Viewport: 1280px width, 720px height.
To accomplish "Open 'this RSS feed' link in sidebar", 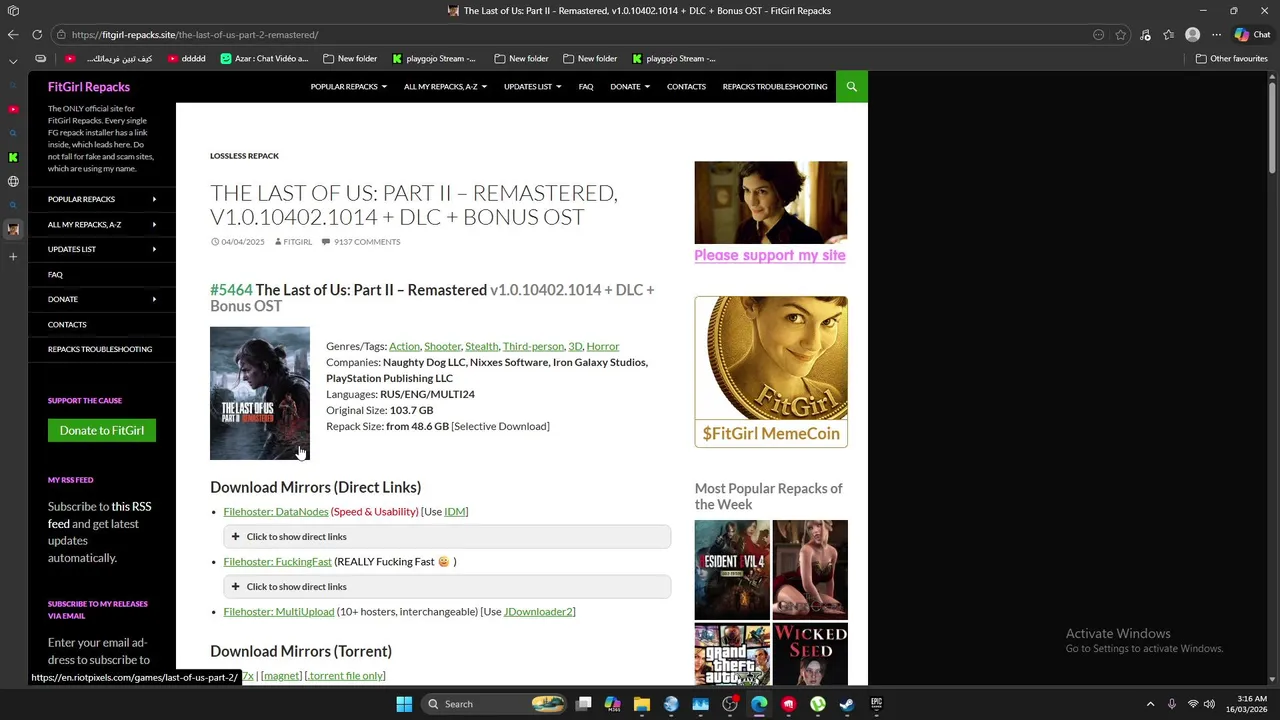I will pyautogui.click(x=100, y=515).
